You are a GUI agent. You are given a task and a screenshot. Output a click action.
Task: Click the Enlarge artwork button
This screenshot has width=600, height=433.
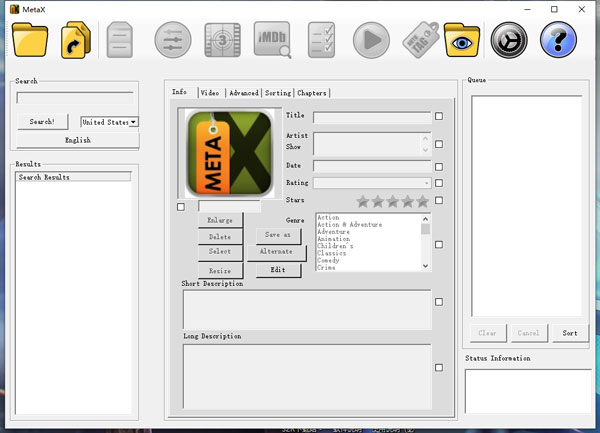click(x=220, y=220)
